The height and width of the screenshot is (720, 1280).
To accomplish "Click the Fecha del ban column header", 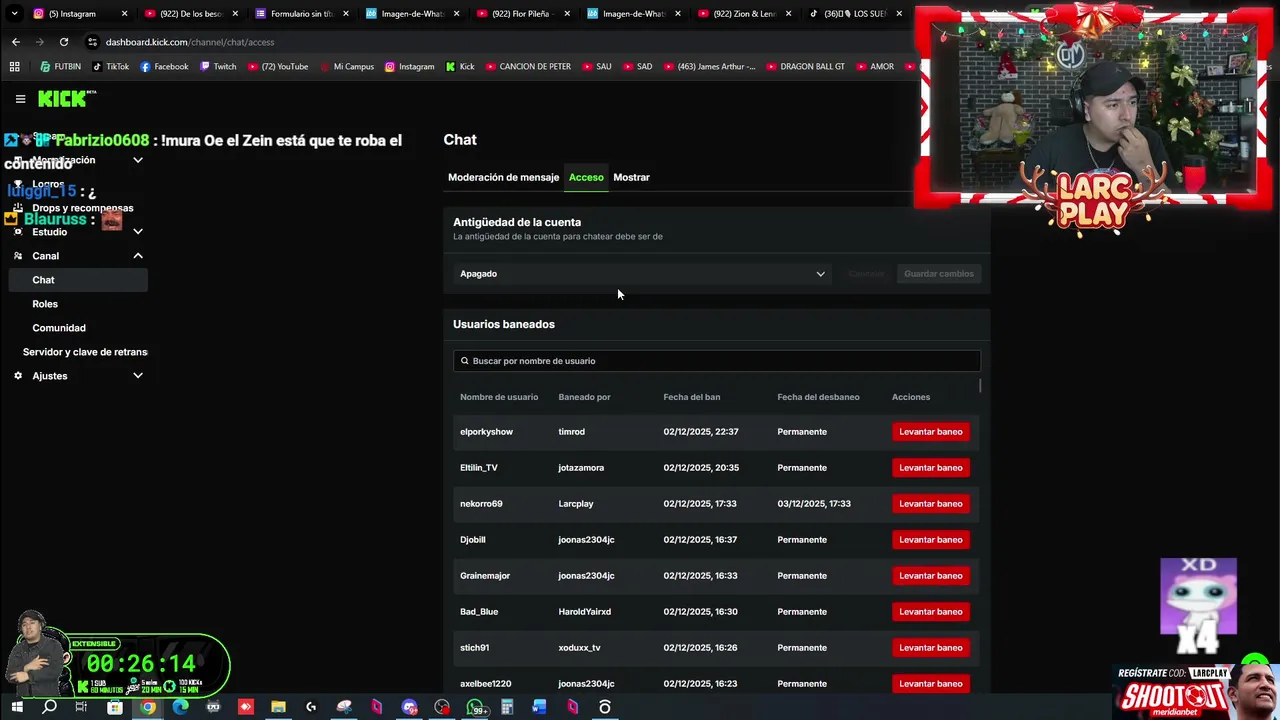I will [x=691, y=397].
